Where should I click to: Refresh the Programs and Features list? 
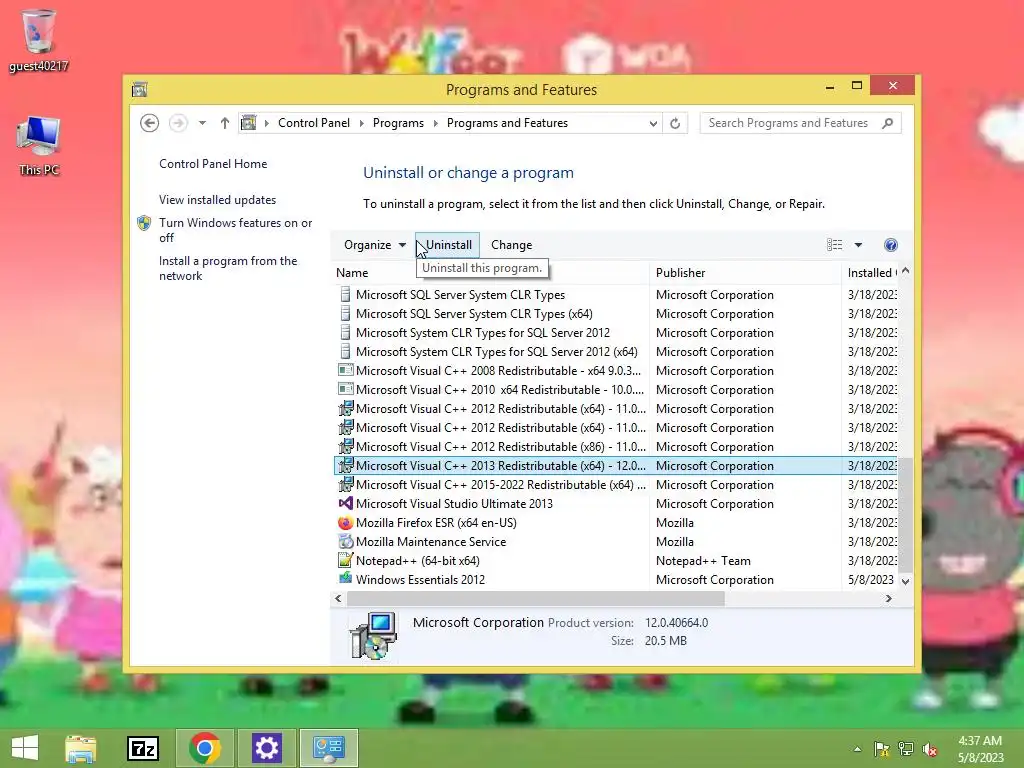(675, 123)
